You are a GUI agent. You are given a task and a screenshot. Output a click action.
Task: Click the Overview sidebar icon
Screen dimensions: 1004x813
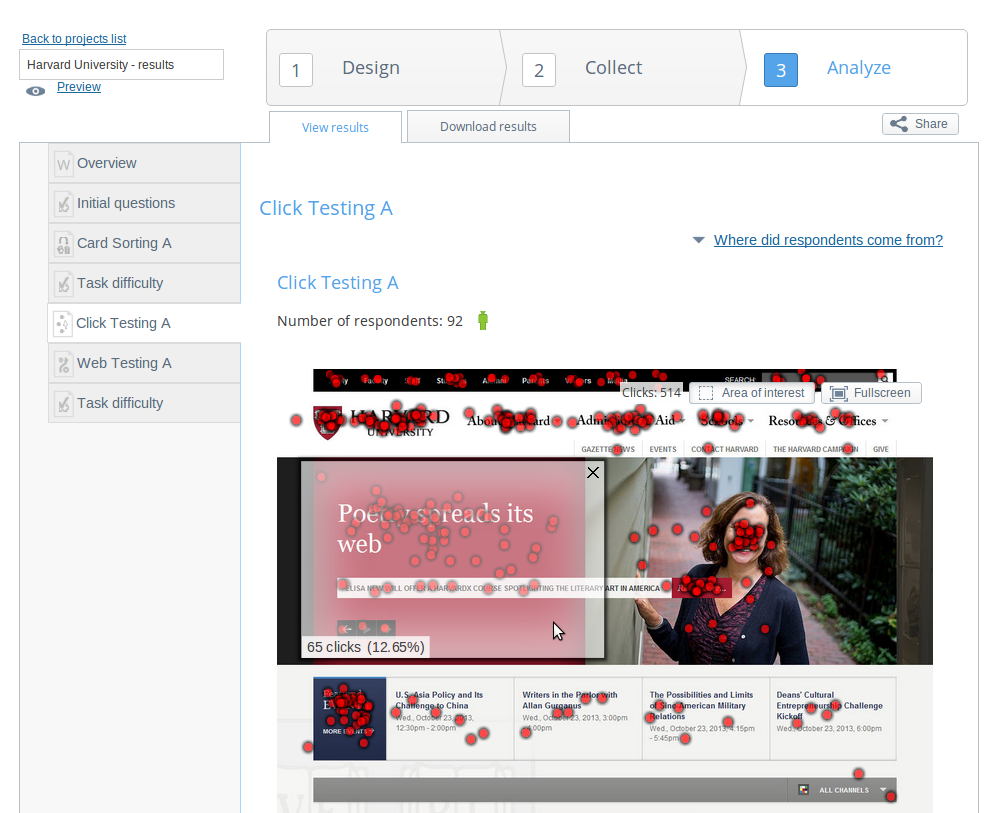[x=63, y=164]
